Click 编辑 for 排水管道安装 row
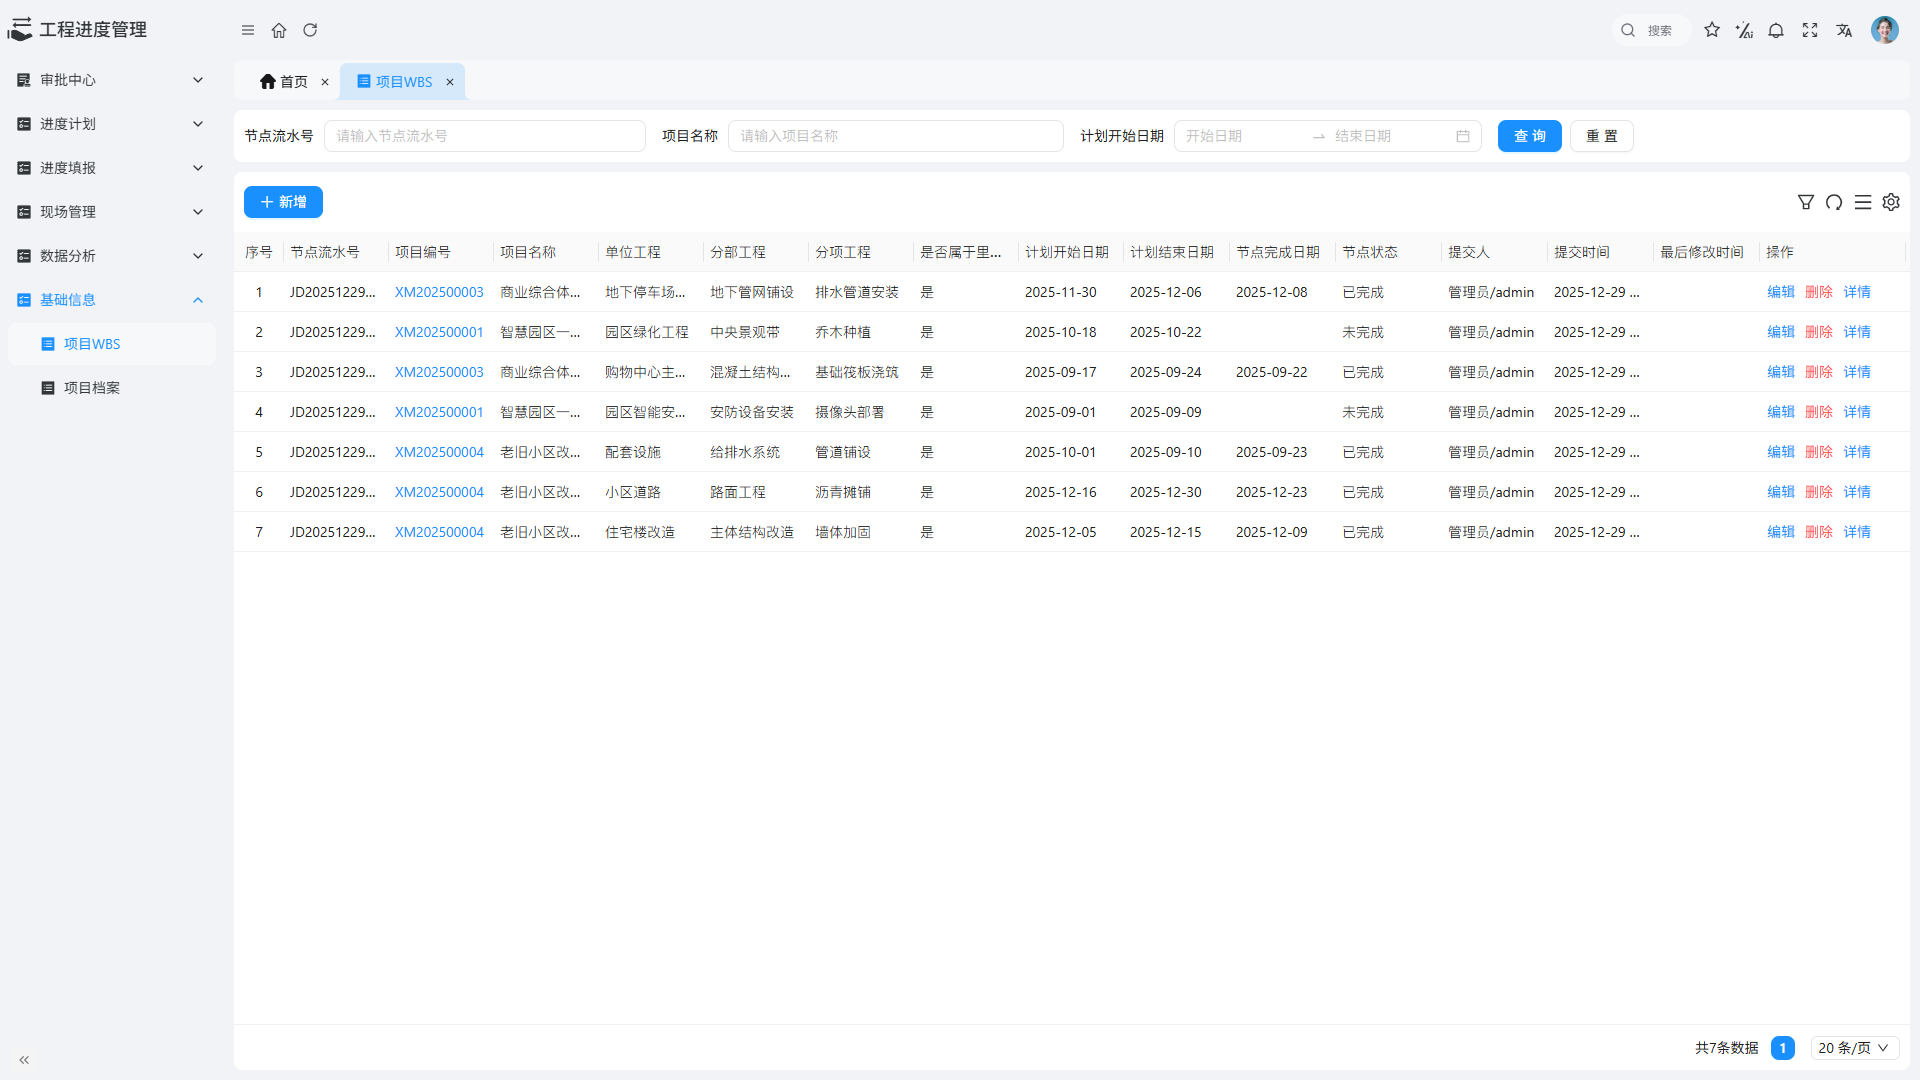The height and width of the screenshot is (1080, 1920). click(x=1780, y=292)
